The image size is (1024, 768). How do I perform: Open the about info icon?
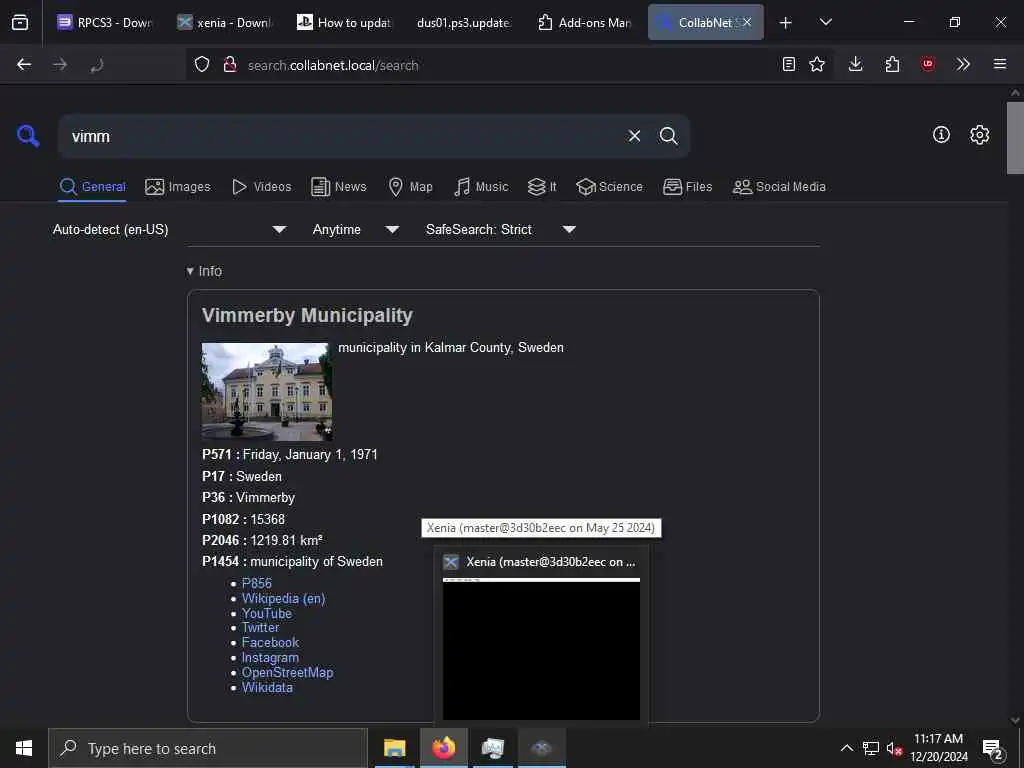pos(941,135)
